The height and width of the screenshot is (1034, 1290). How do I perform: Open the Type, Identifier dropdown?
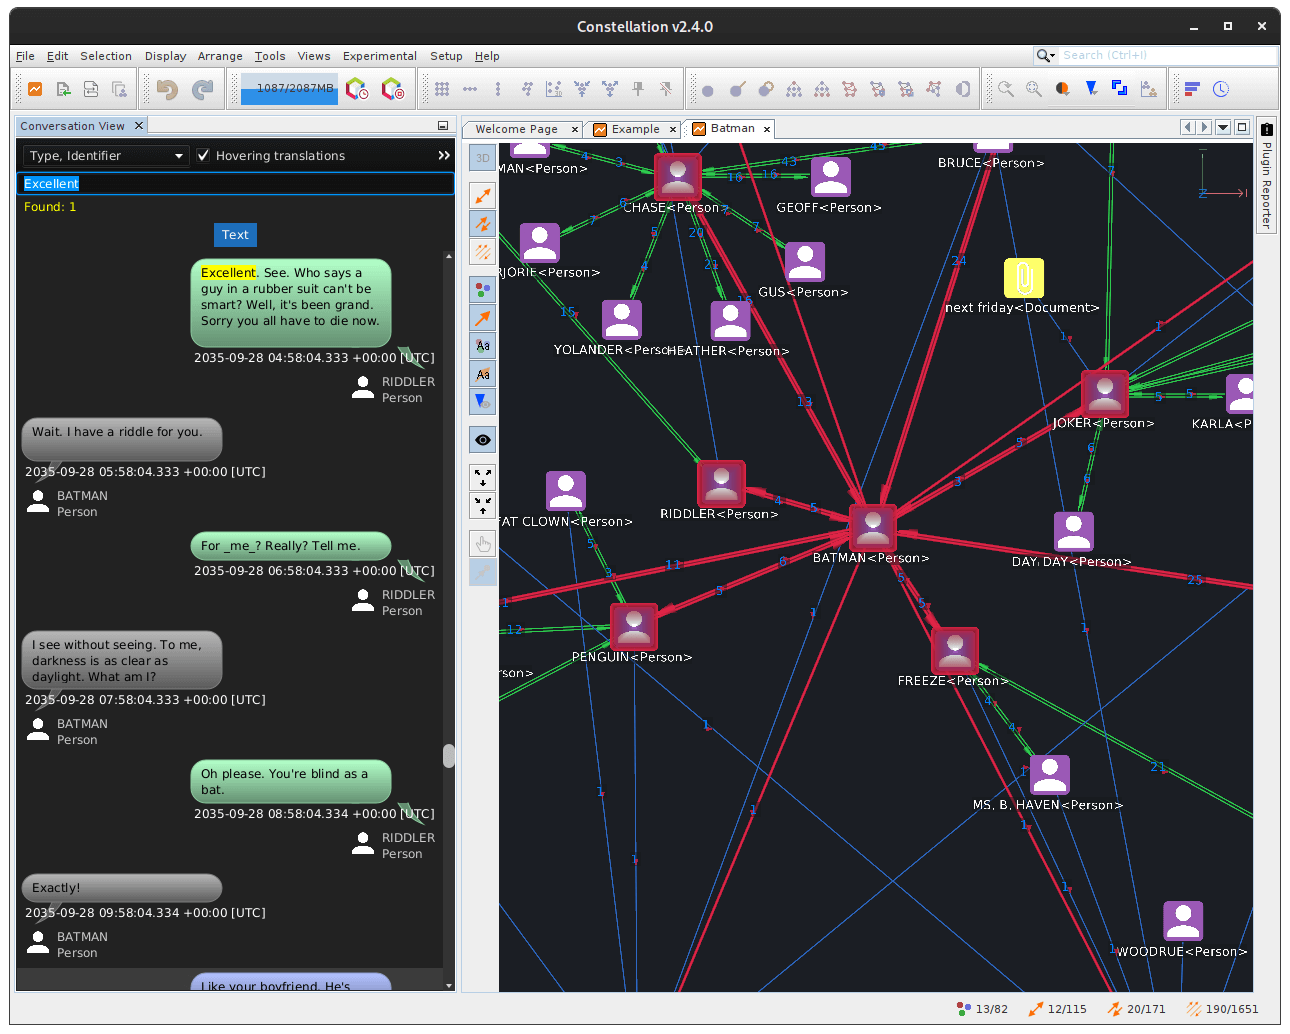pyautogui.click(x=105, y=155)
